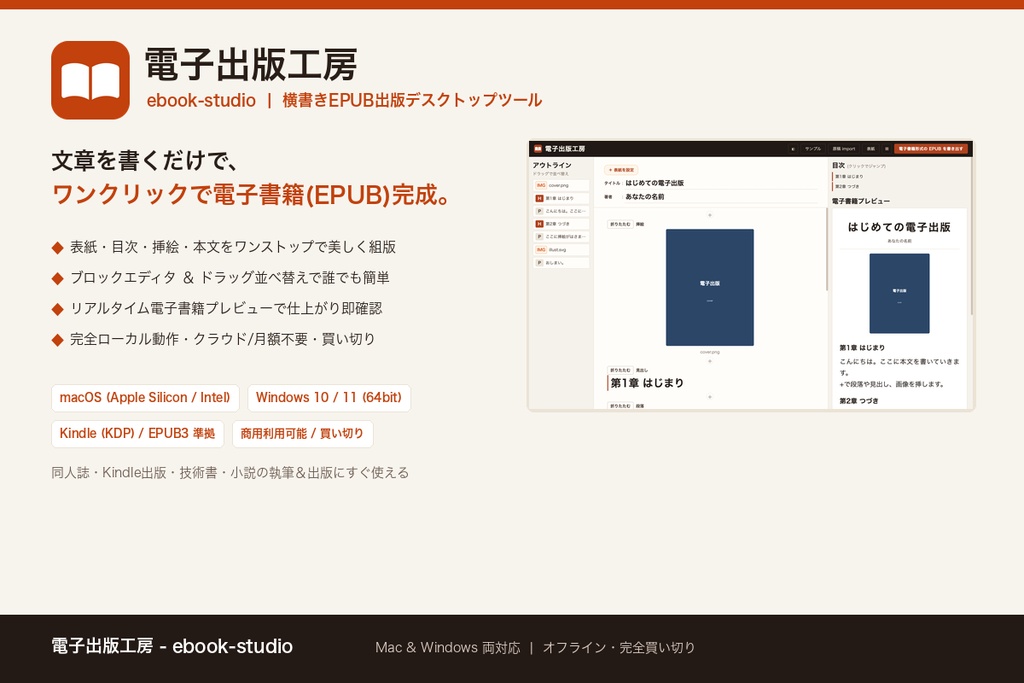The image size is (1024, 683).
Task: Click the footer text 電子出版工房 - ebook-studio
Action: coord(172,646)
